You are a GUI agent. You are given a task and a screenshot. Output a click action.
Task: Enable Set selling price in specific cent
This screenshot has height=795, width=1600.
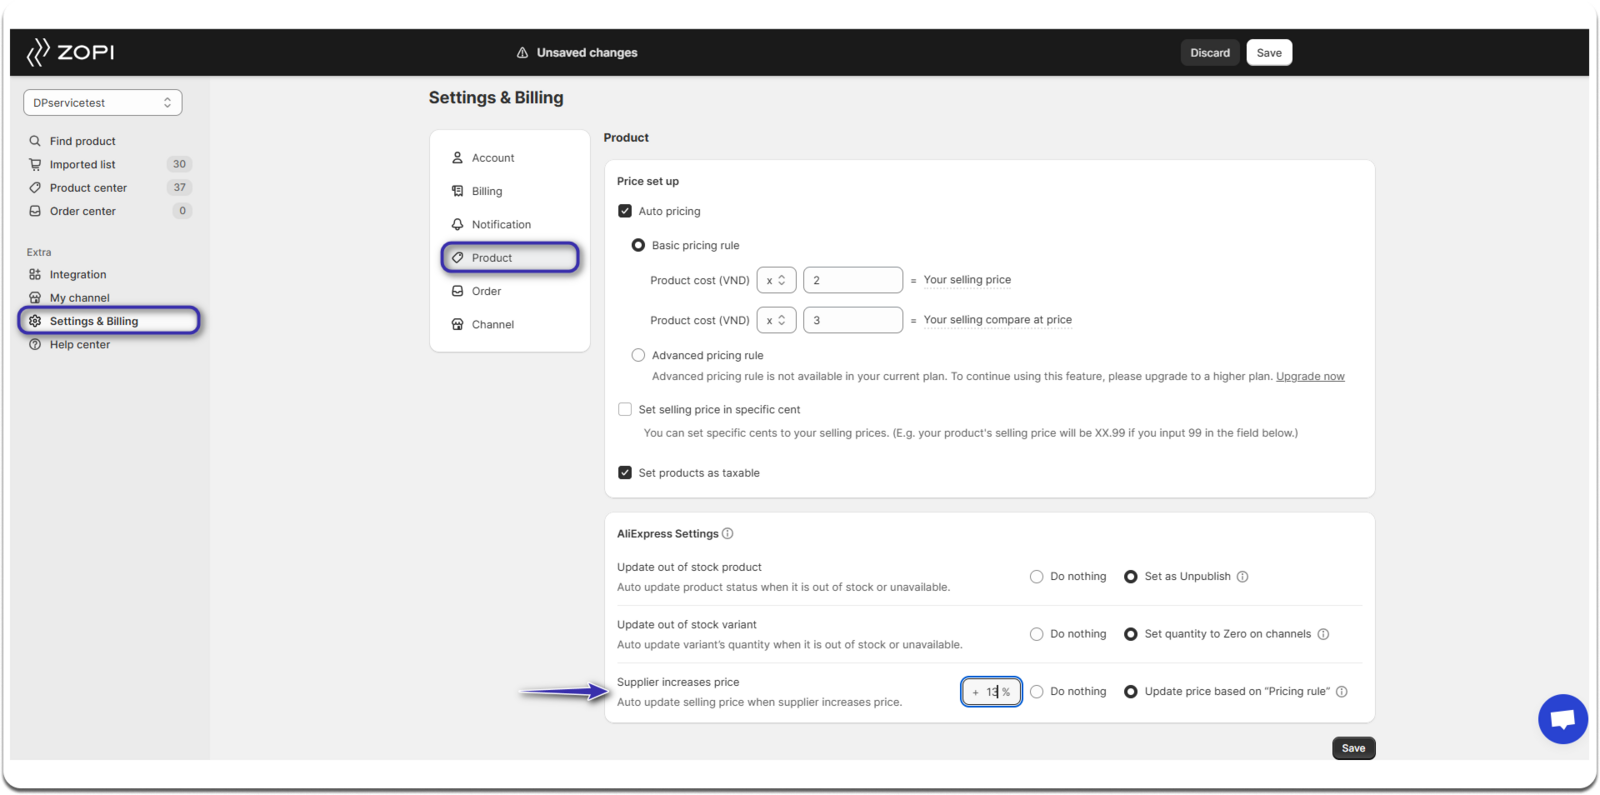(625, 409)
